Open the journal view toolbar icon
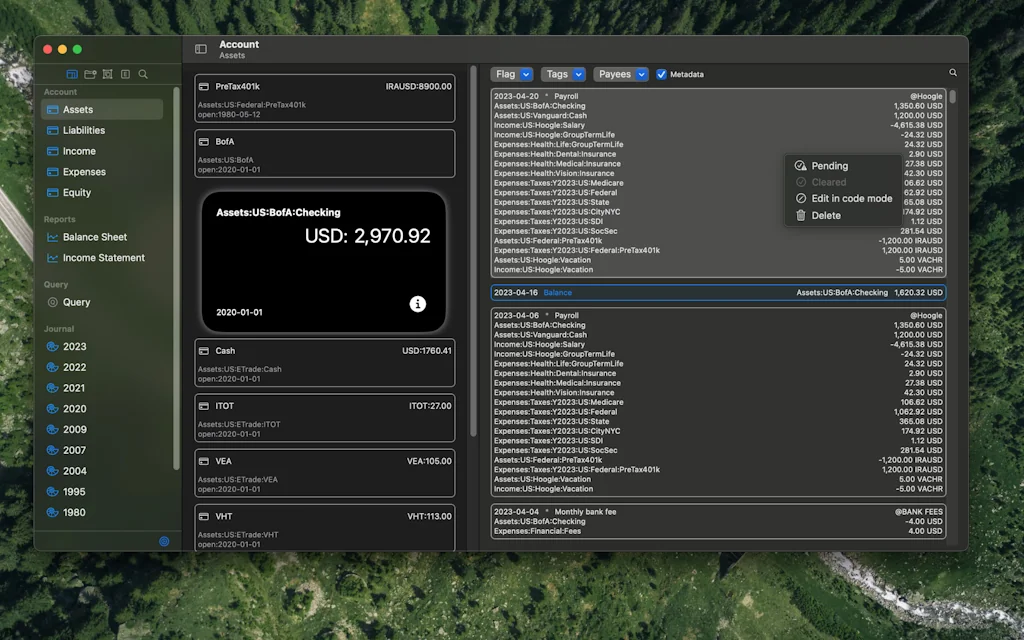 (x=107, y=74)
